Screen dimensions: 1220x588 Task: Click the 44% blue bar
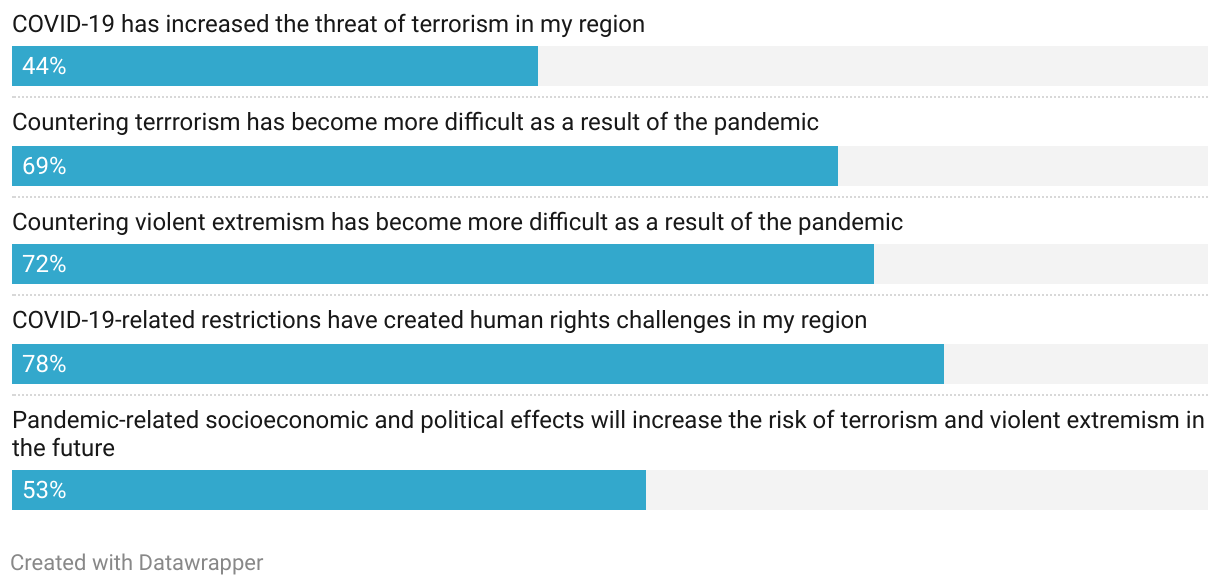click(x=275, y=66)
